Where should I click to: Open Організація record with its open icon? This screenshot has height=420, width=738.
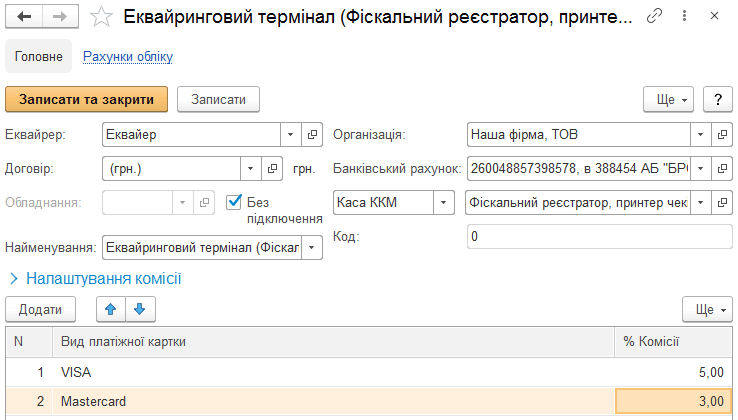pos(722,135)
